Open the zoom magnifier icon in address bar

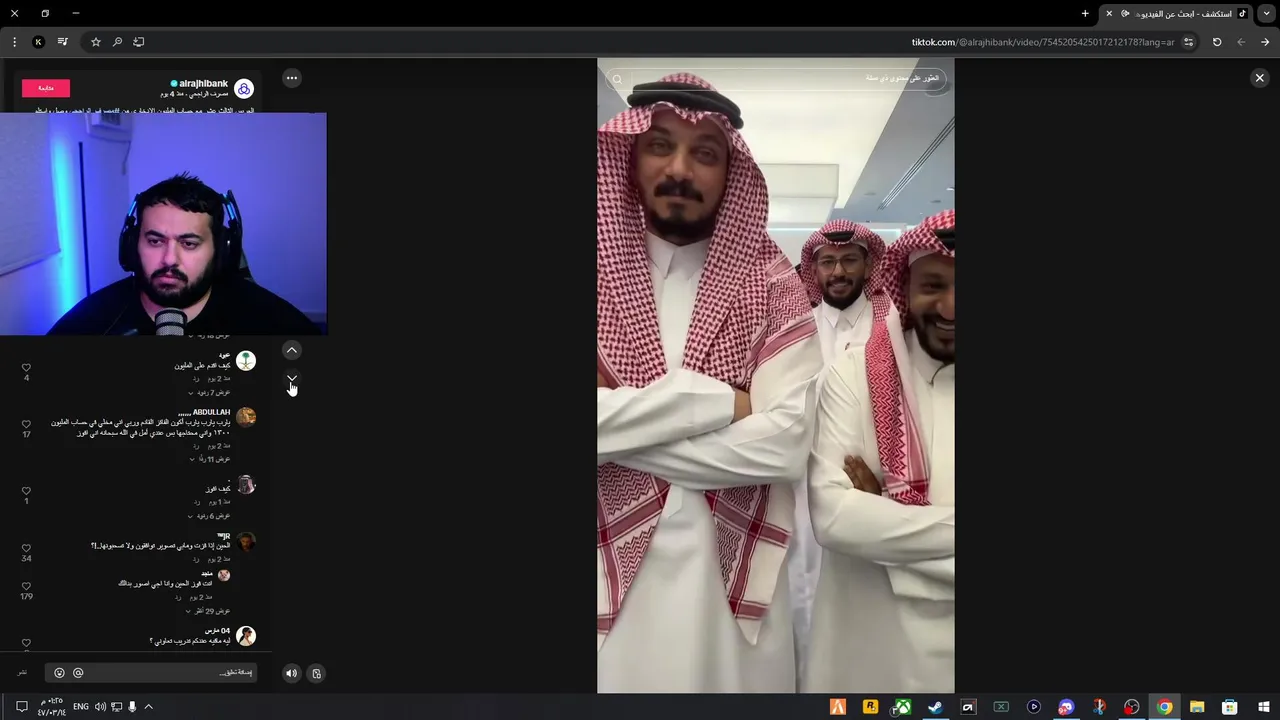[117, 42]
